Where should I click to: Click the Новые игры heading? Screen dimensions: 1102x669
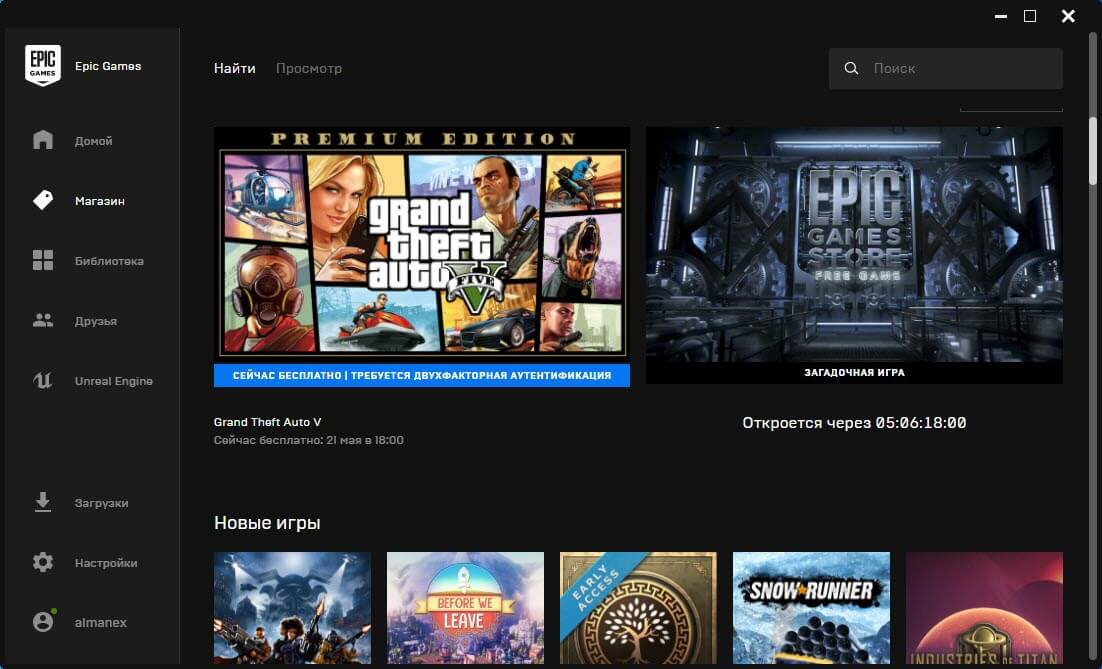click(x=267, y=523)
